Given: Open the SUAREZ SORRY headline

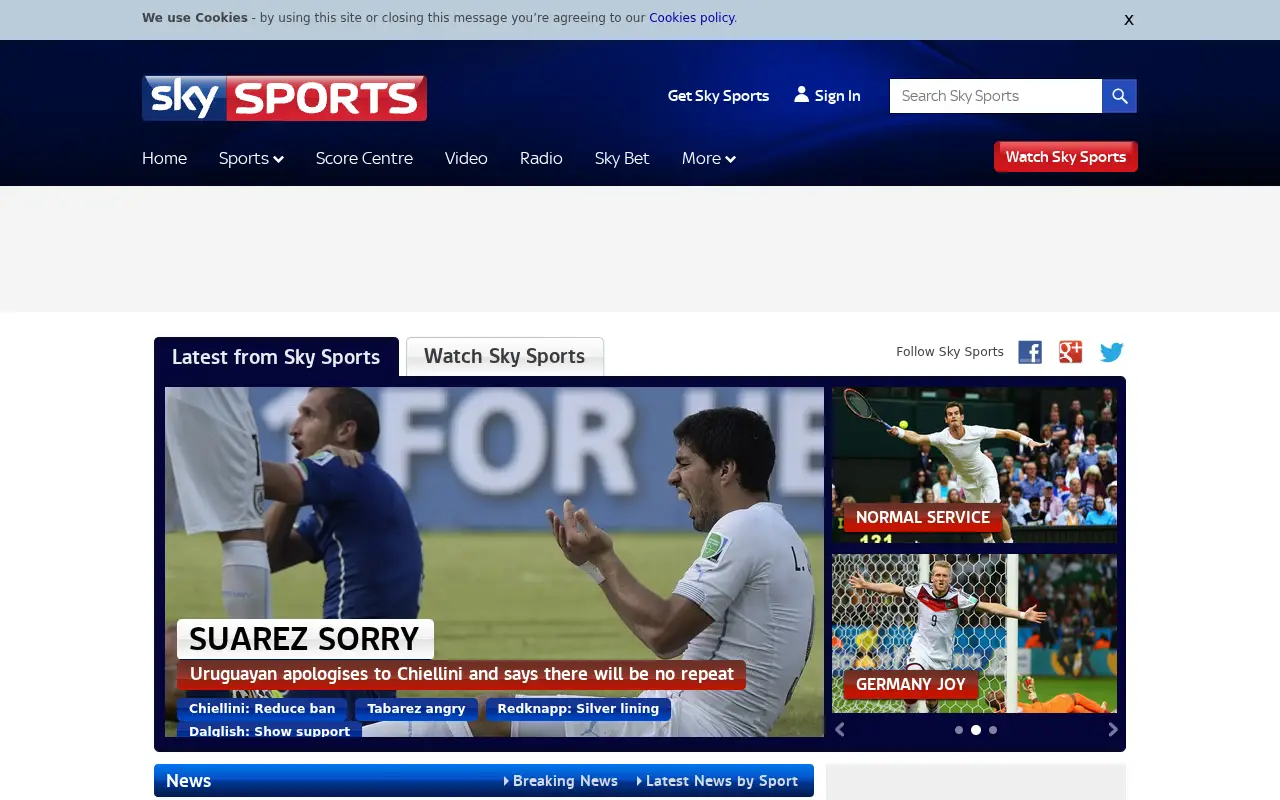Looking at the screenshot, I should pyautogui.click(x=305, y=639).
